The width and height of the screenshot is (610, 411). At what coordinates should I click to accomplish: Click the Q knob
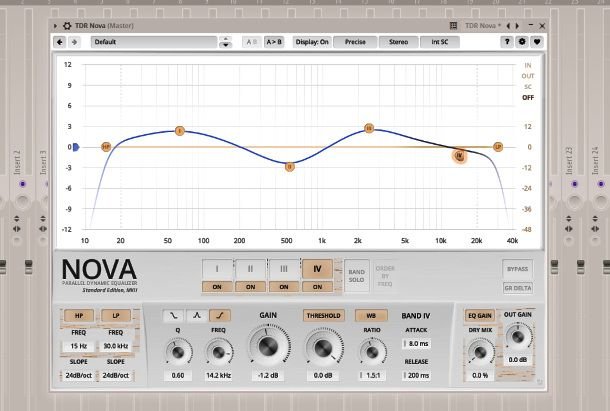click(178, 352)
